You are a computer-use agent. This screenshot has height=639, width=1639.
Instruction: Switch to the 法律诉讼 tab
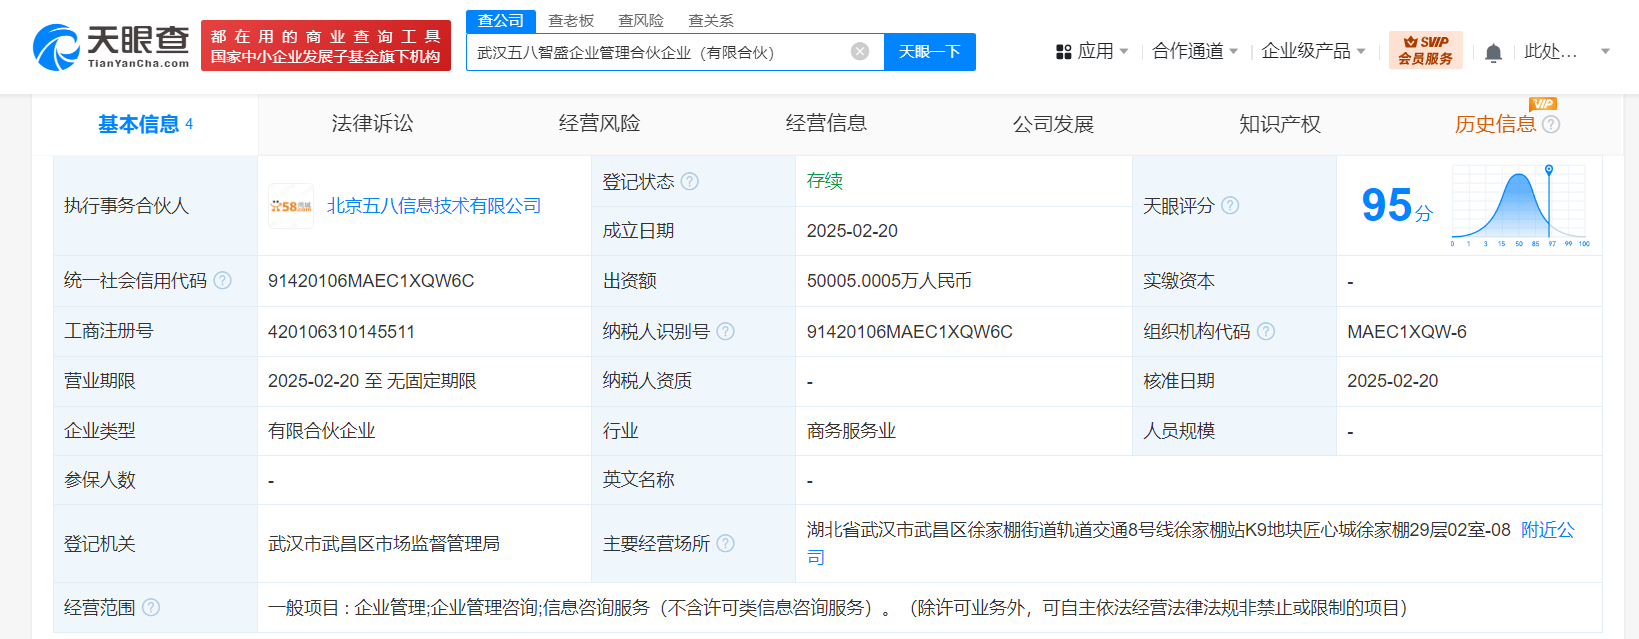pos(372,124)
